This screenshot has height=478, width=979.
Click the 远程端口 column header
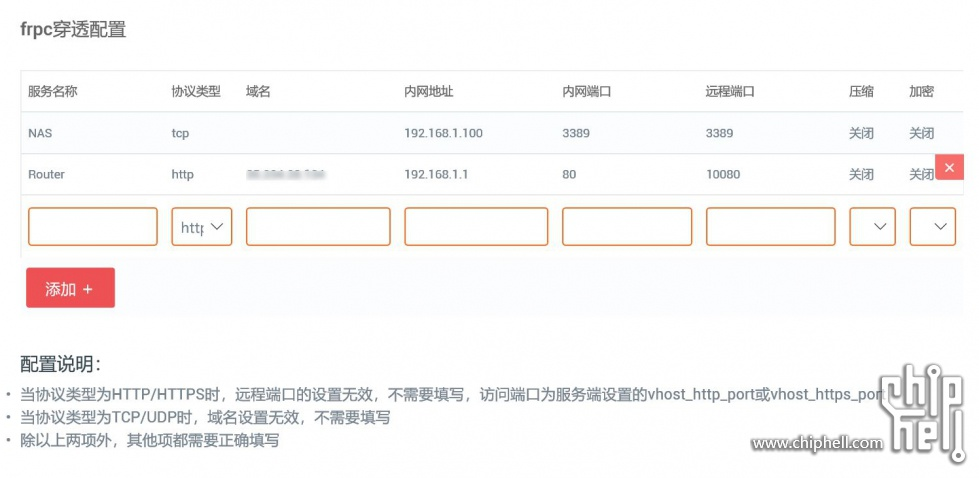(731, 92)
